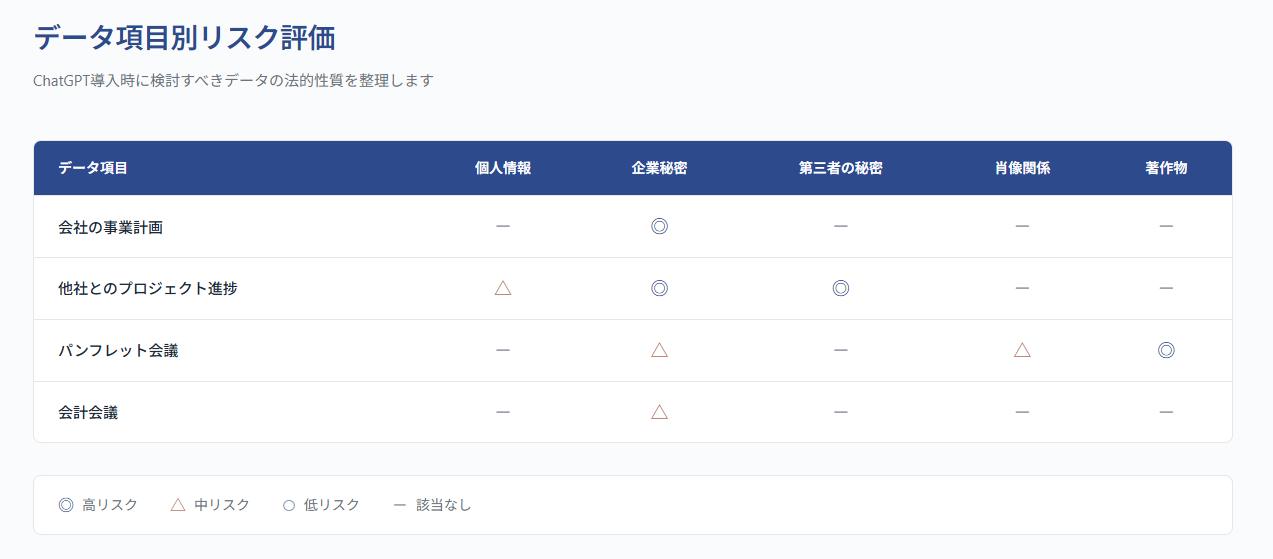
Task: Click high-risk icon for 他社とのプロジェクト進捗 企業秘密
Action: point(659,288)
